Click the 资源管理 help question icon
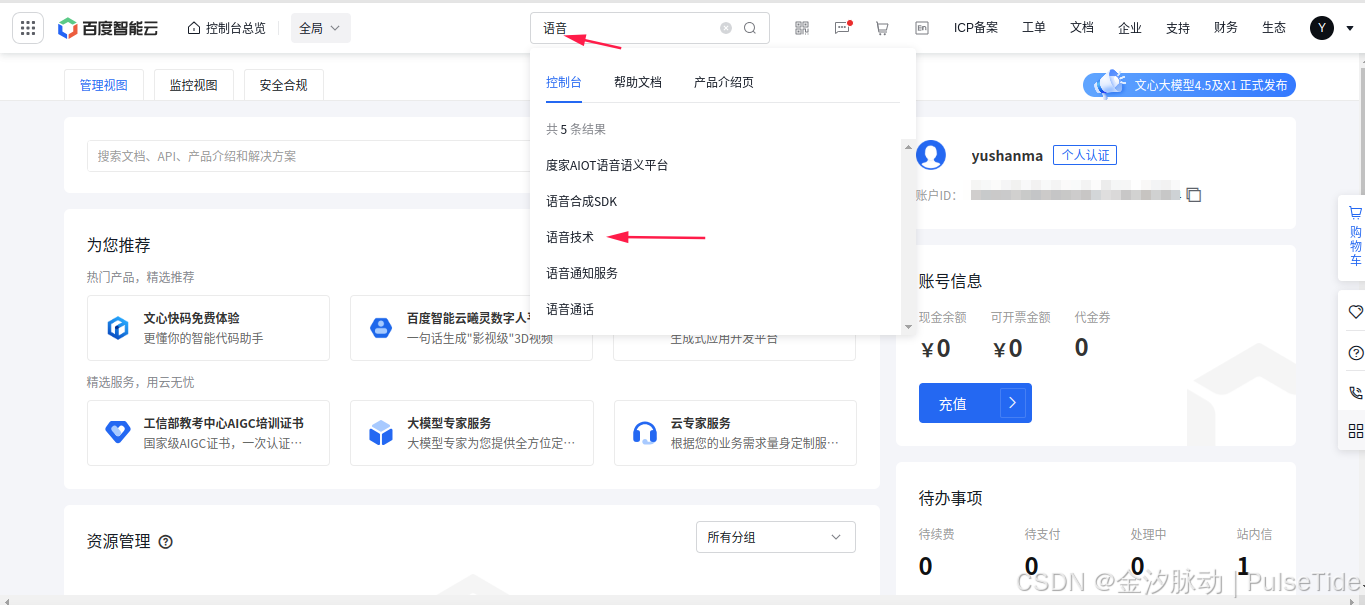 coord(166,542)
